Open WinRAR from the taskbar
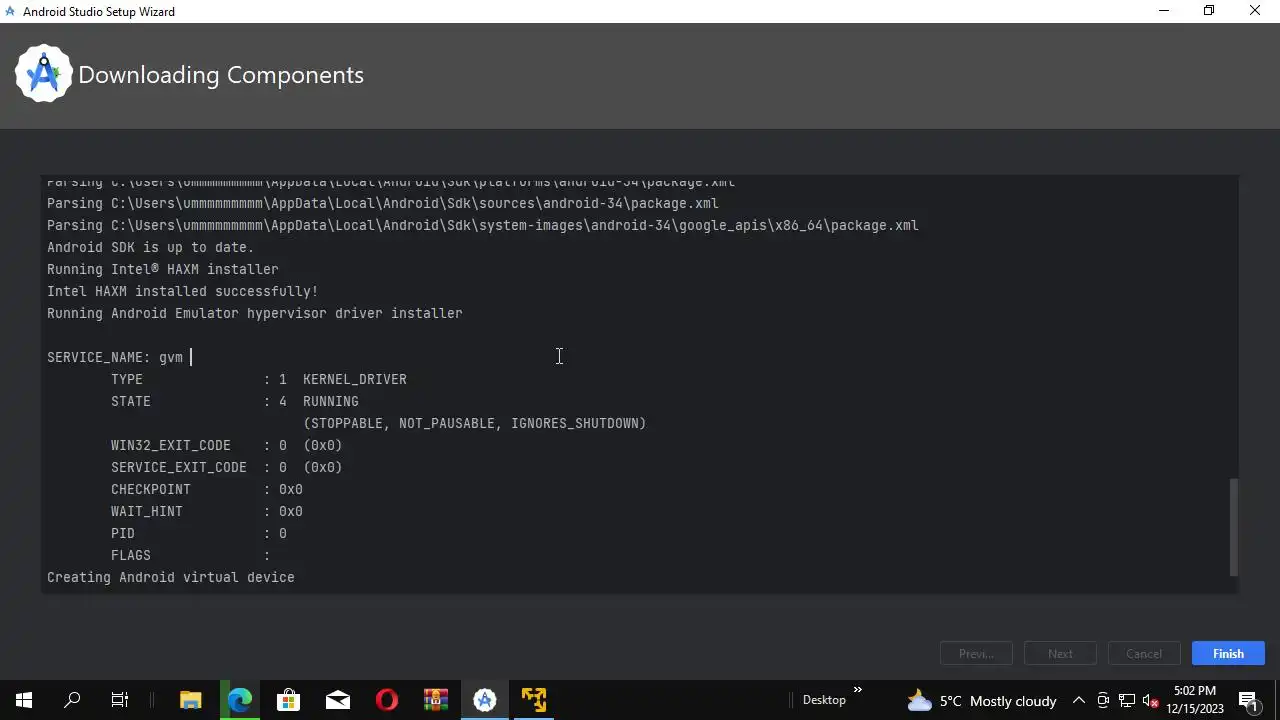 click(436, 700)
